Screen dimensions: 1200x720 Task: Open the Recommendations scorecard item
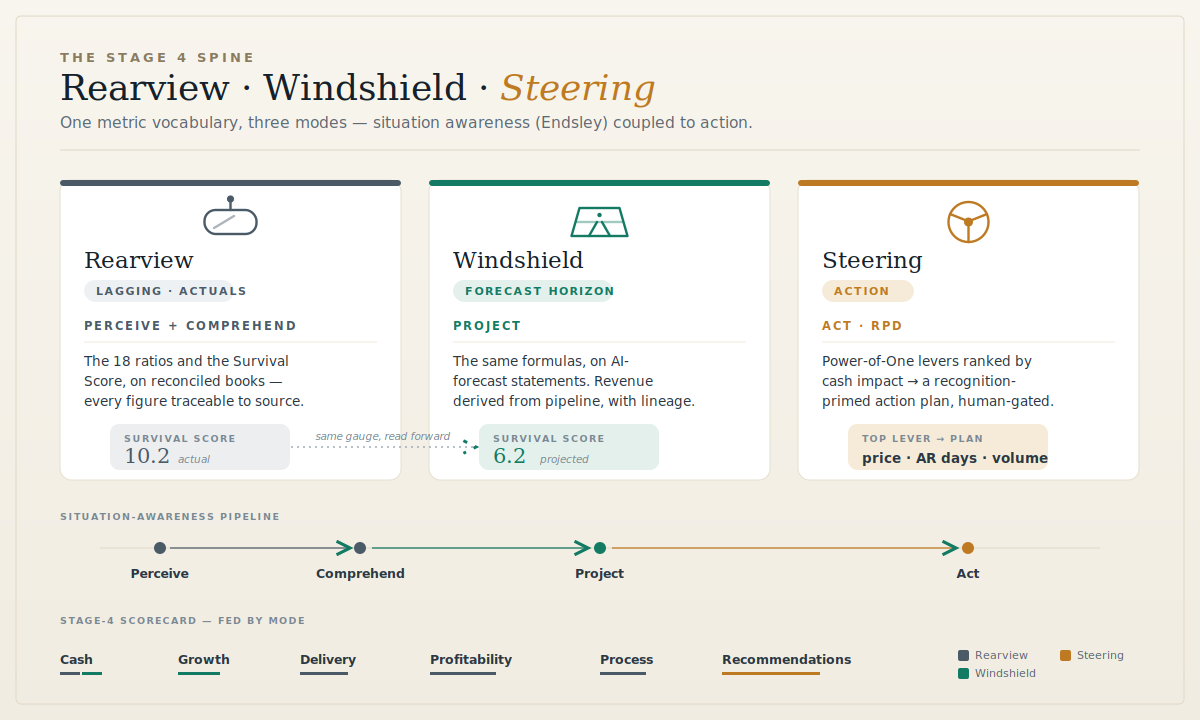click(787, 663)
